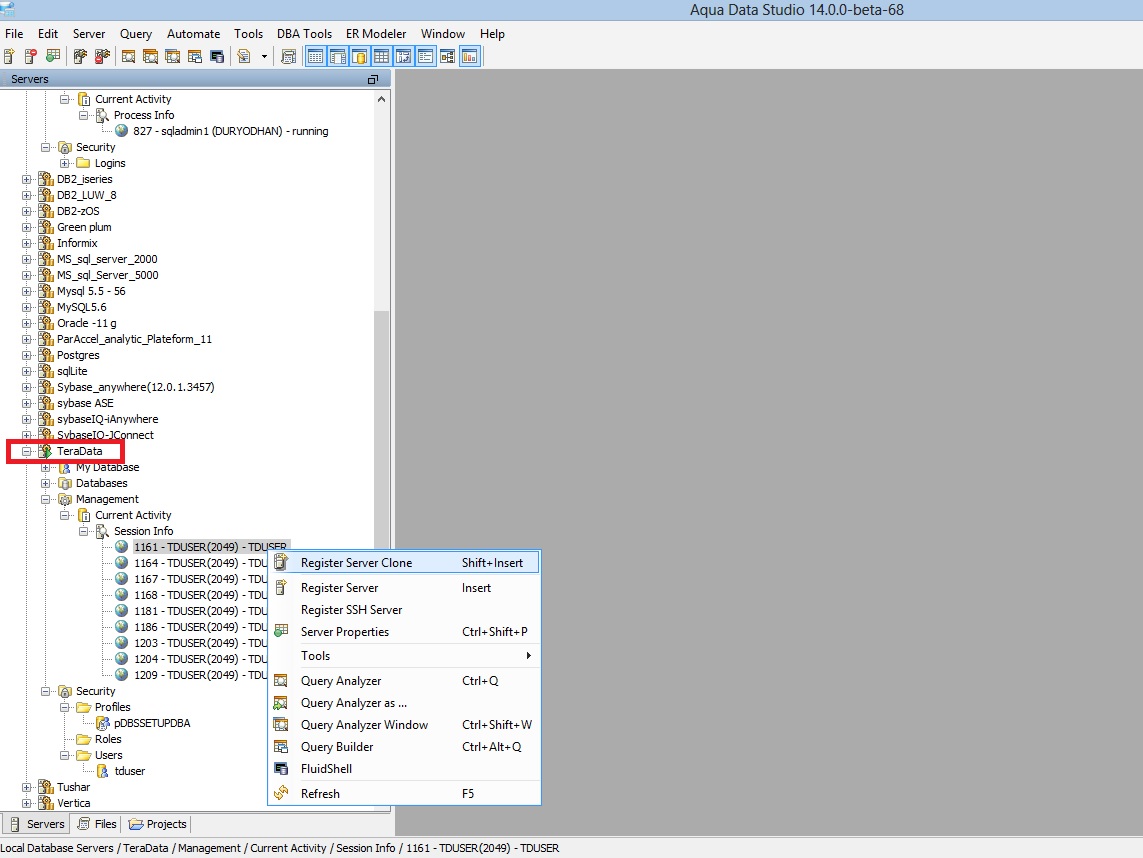Click the Unregister Server icon with red minus

pos(31,56)
